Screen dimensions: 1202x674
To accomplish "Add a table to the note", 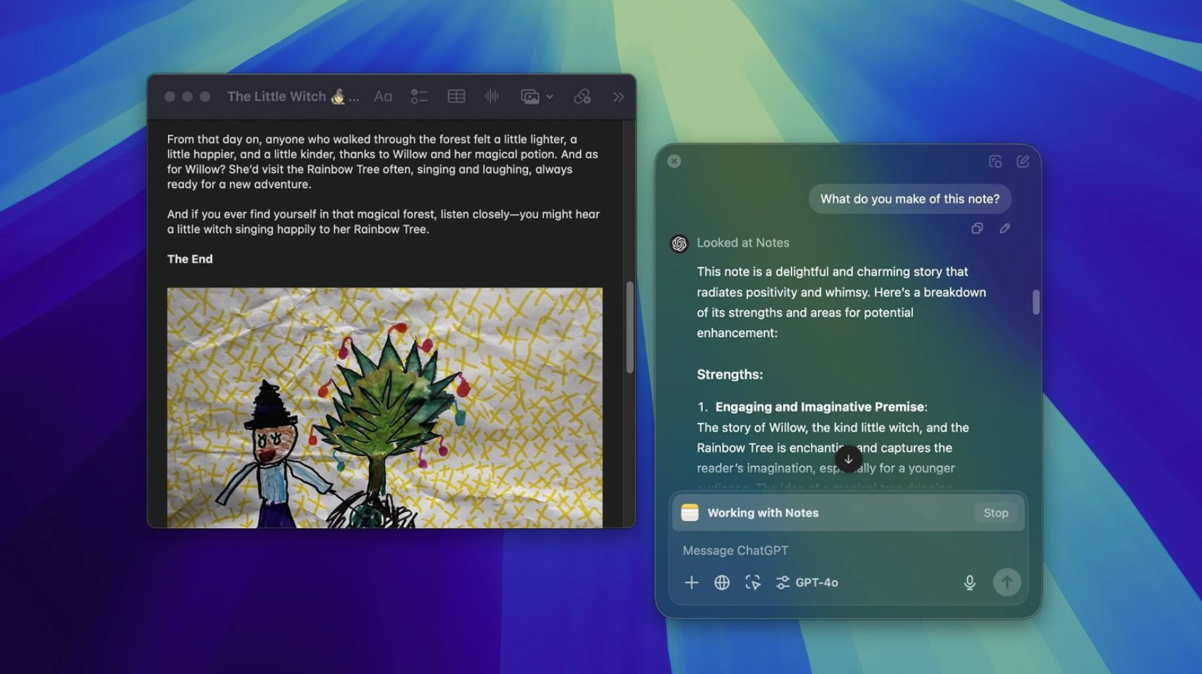I will [x=456, y=97].
